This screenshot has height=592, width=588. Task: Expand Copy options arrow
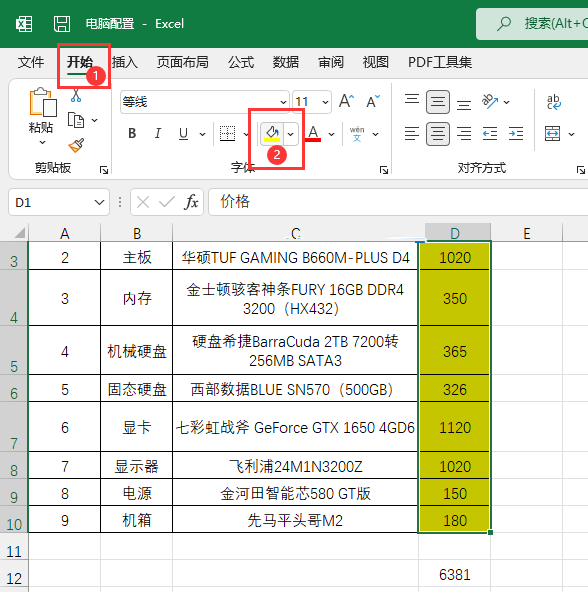94,120
